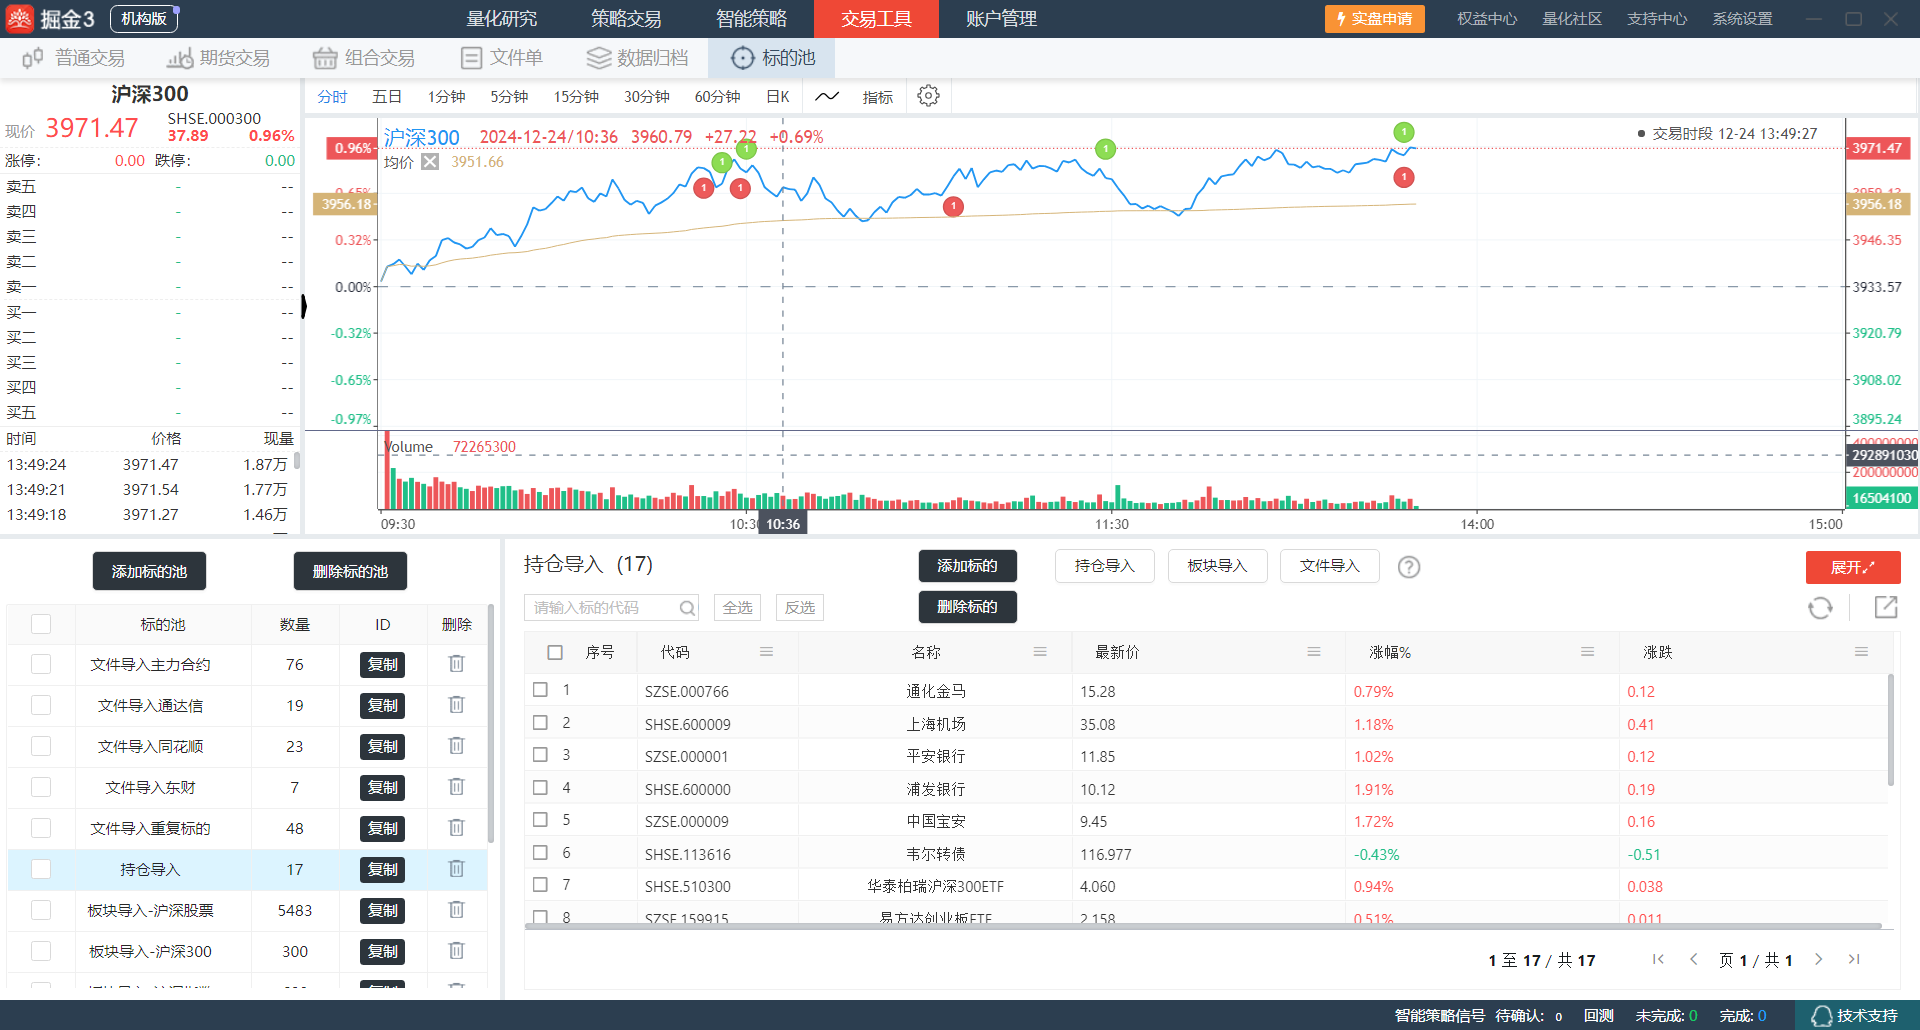The image size is (1920, 1030).
Task: Click the line chart style icon
Action: [827, 96]
